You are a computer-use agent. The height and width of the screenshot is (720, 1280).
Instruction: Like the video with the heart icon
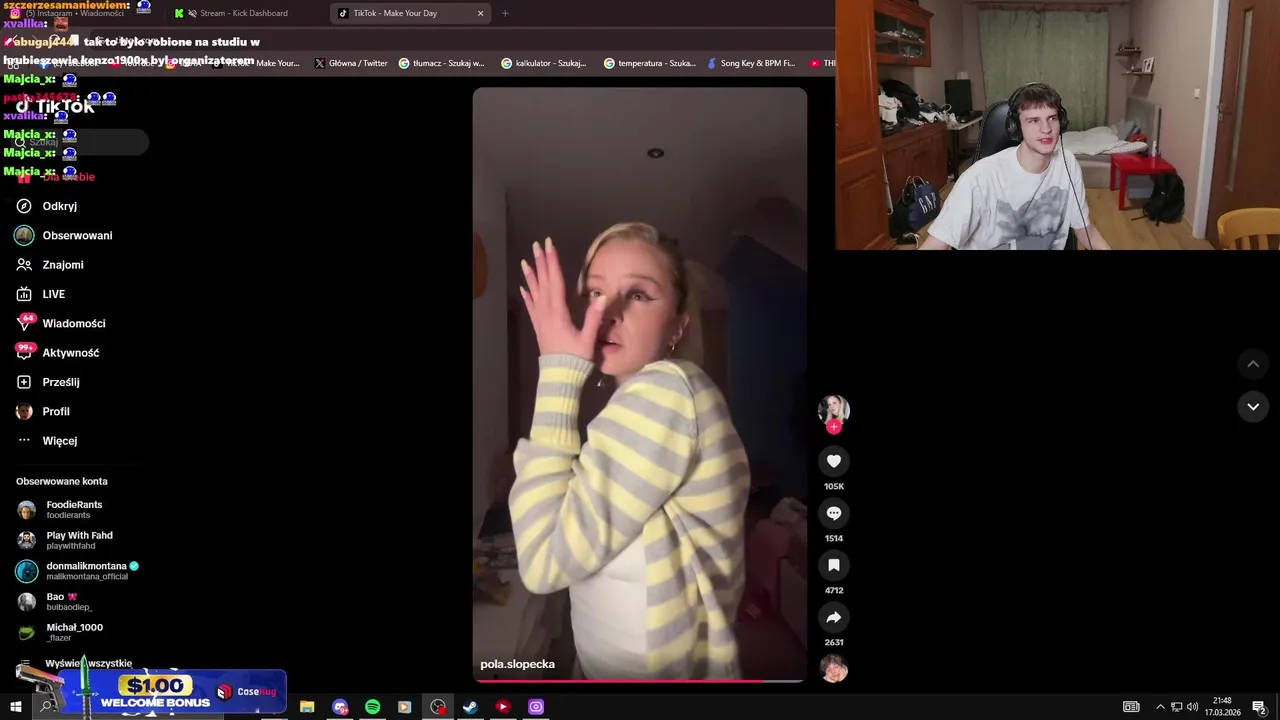833,461
